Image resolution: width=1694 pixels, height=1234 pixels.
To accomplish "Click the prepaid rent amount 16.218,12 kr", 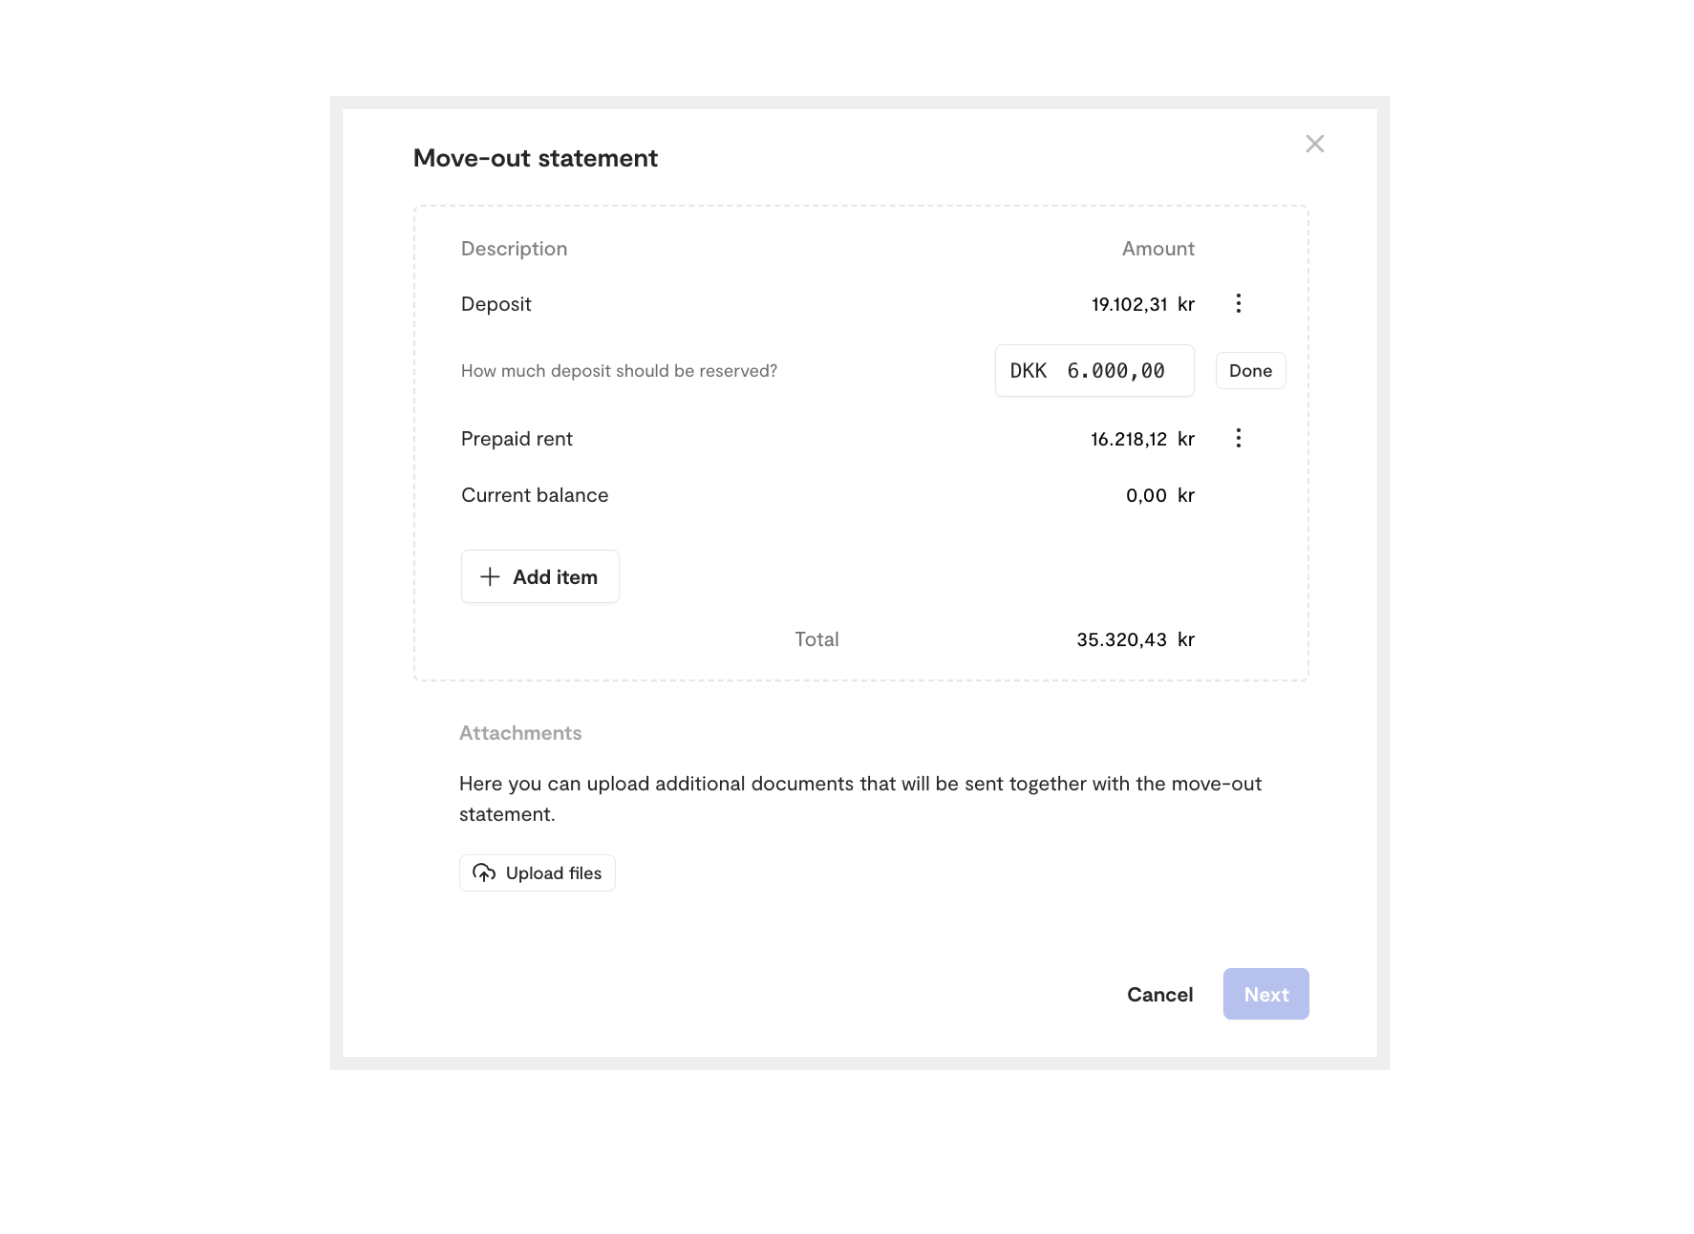I will [1142, 439].
